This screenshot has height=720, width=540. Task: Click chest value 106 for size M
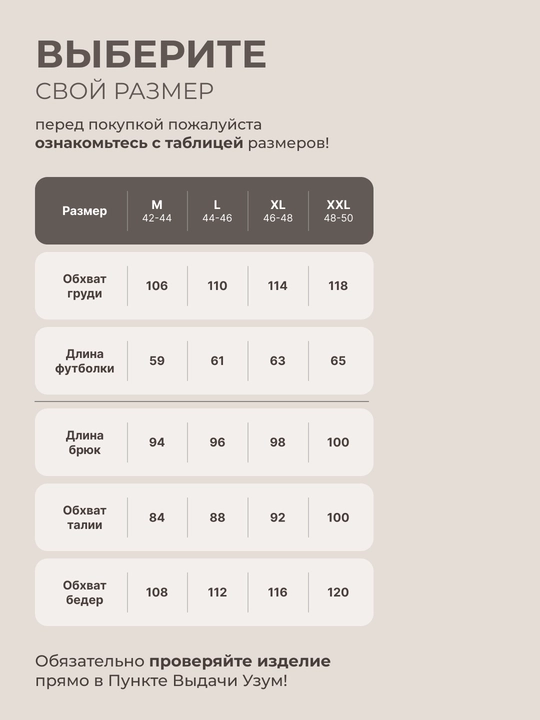pyautogui.click(x=157, y=286)
